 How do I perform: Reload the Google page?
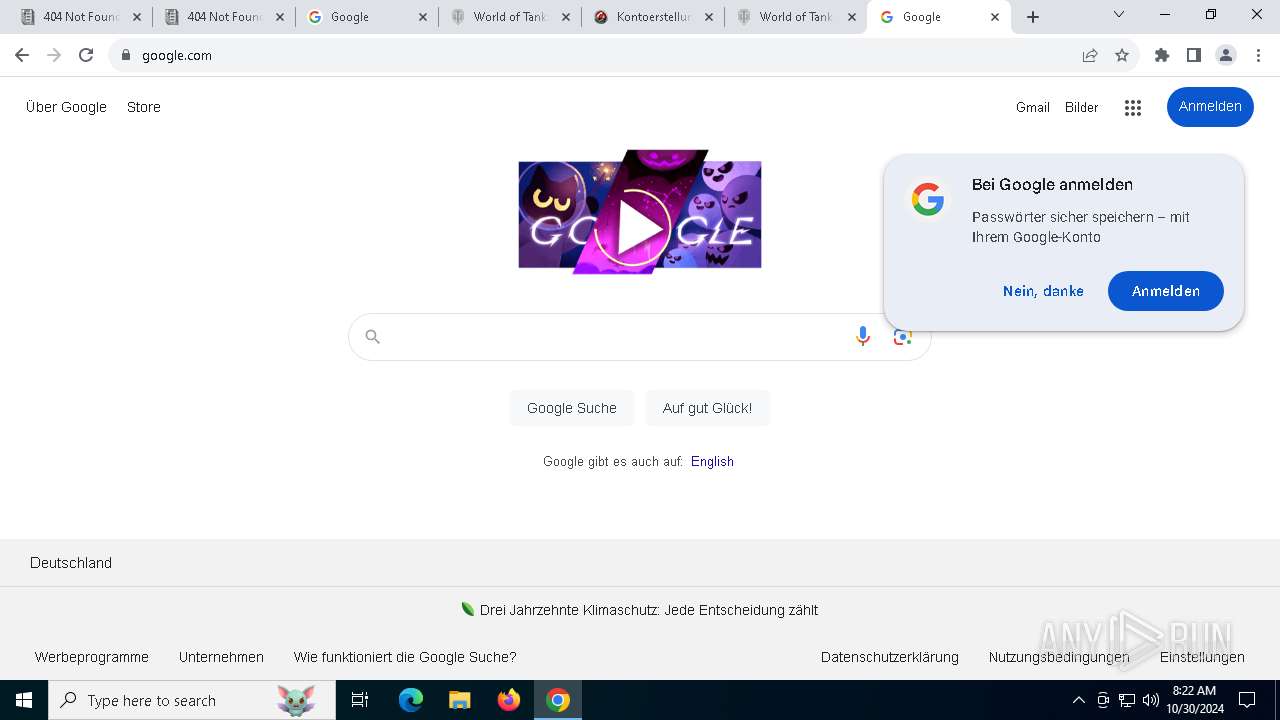86,55
